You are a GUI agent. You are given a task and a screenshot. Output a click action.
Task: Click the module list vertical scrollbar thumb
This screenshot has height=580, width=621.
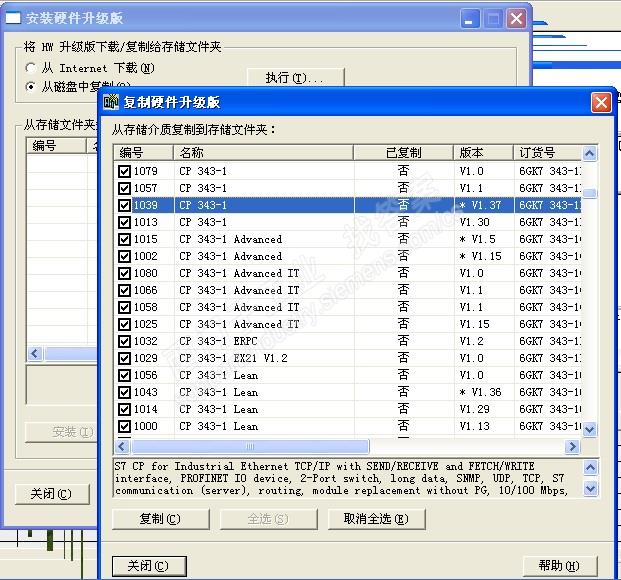(590, 193)
